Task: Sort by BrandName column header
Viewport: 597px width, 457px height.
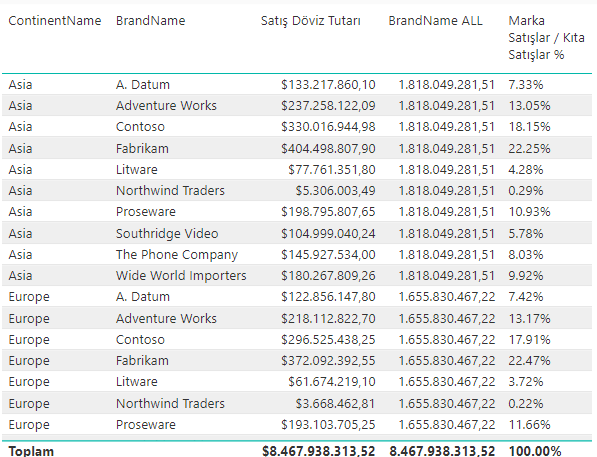Action: pyautogui.click(x=150, y=21)
